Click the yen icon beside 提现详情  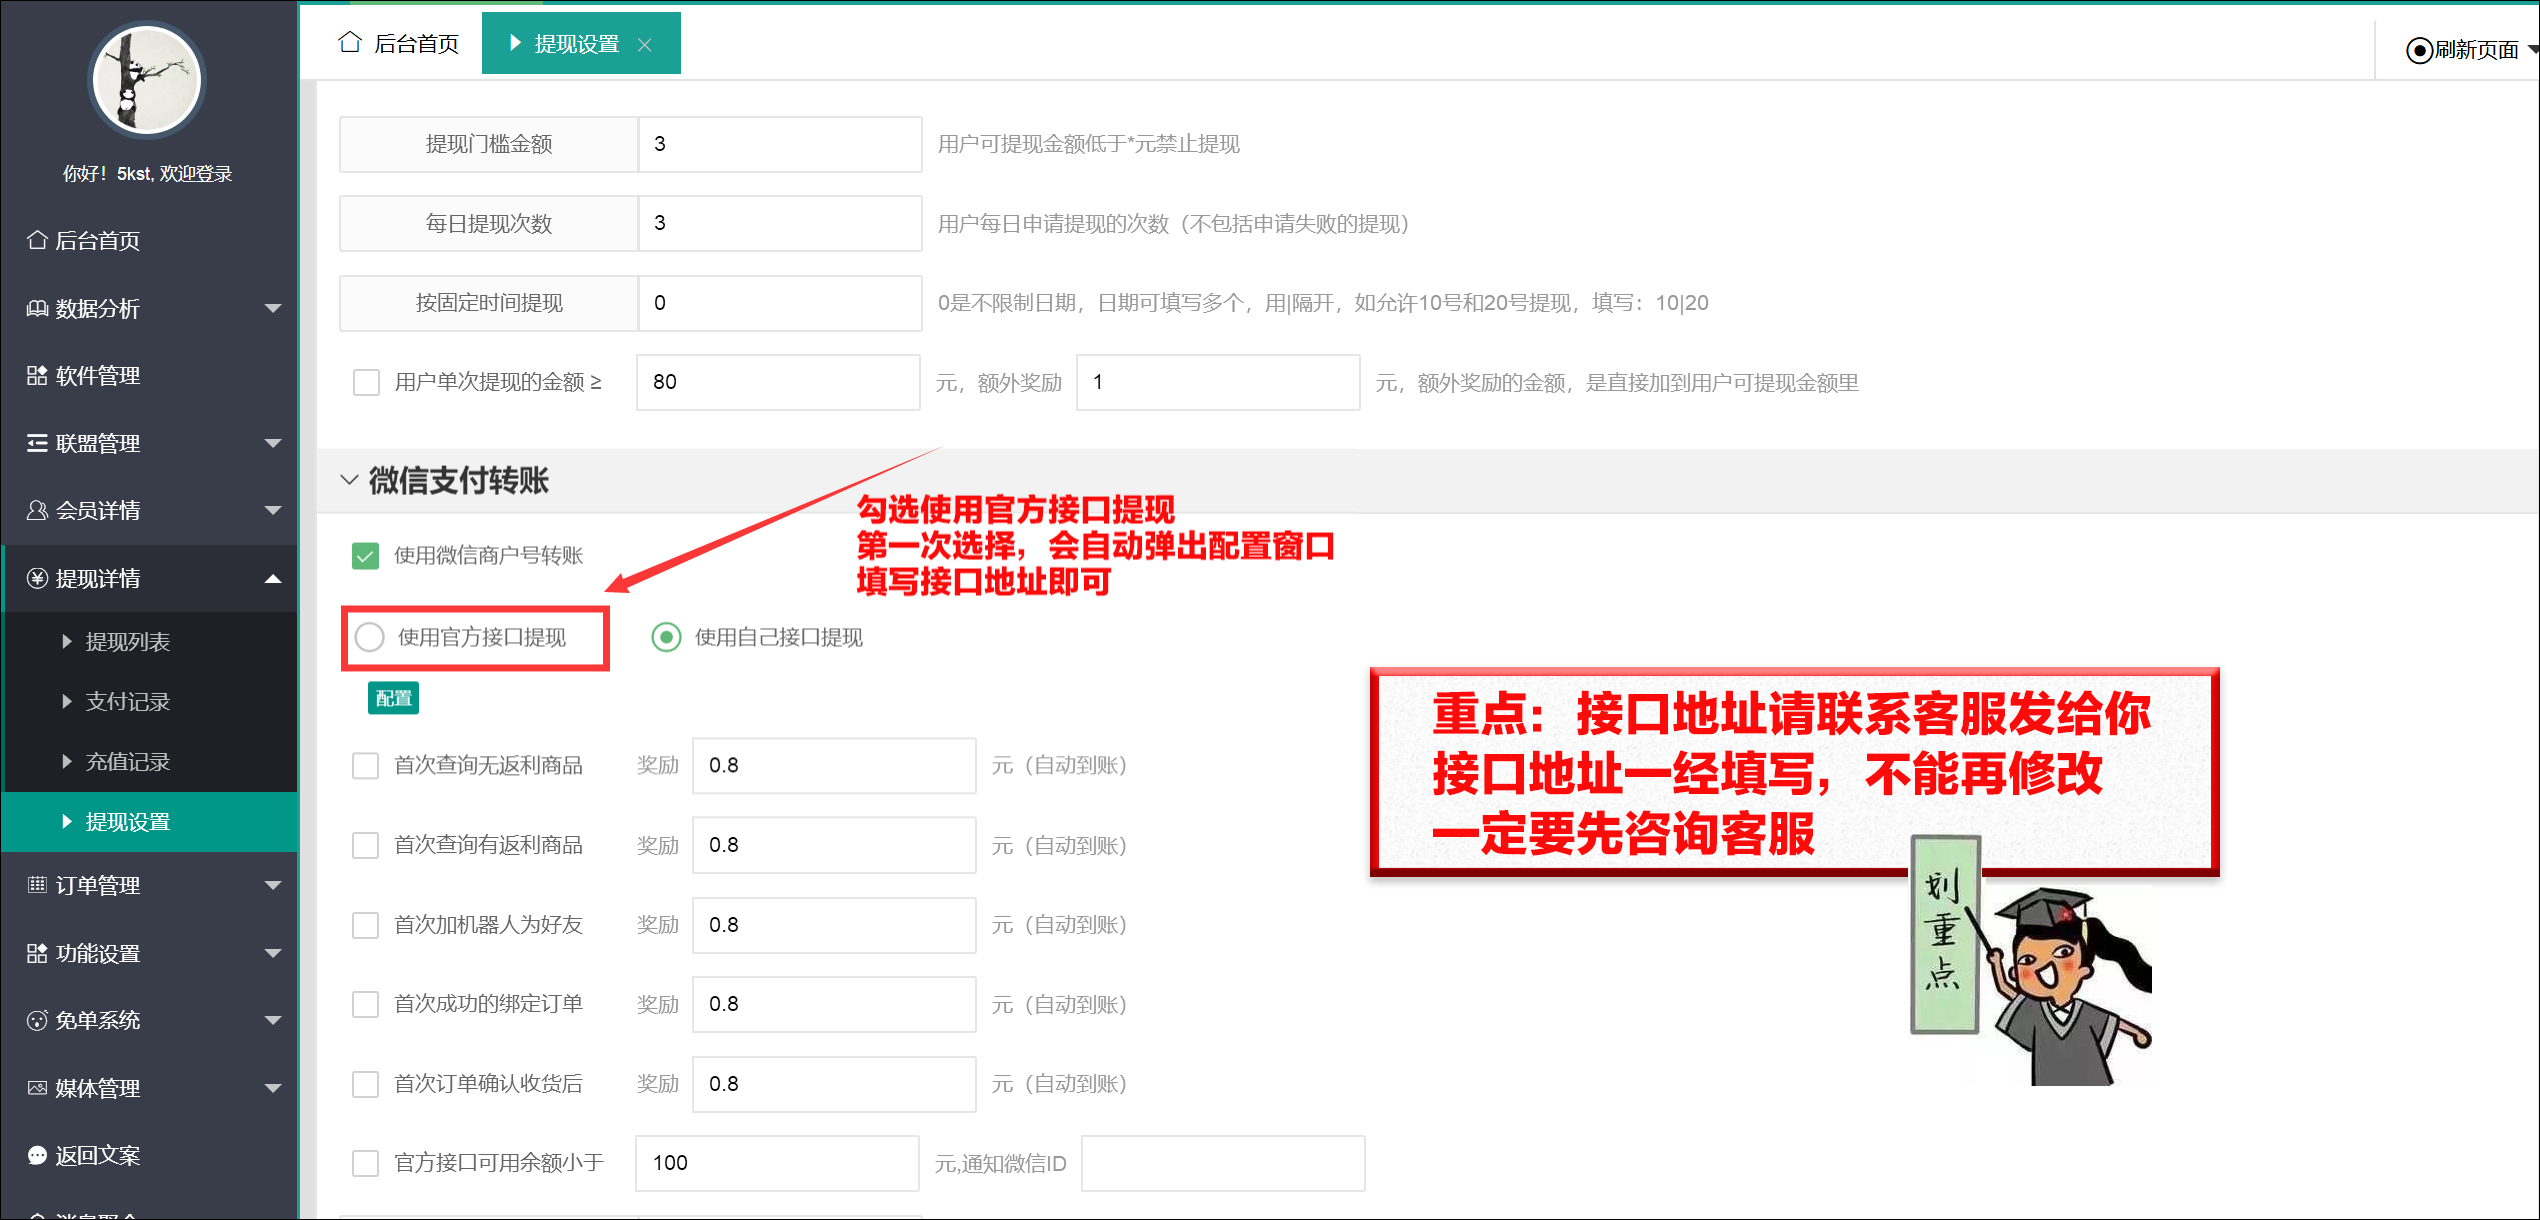coord(37,578)
